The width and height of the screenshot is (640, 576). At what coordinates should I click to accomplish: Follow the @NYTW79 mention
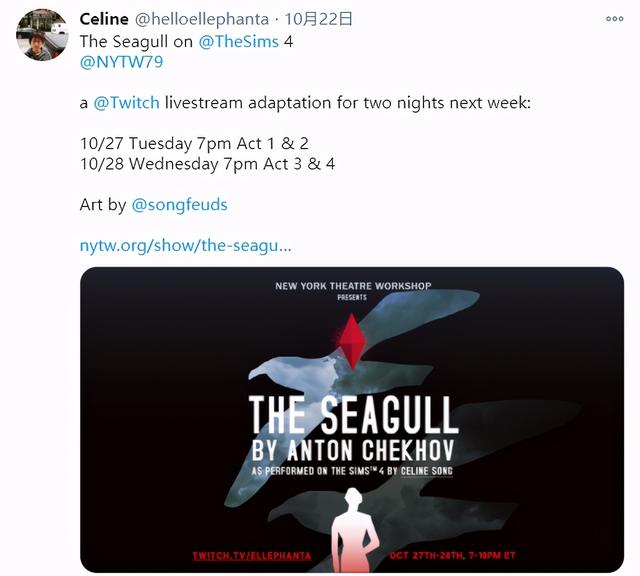(x=121, y=62)
